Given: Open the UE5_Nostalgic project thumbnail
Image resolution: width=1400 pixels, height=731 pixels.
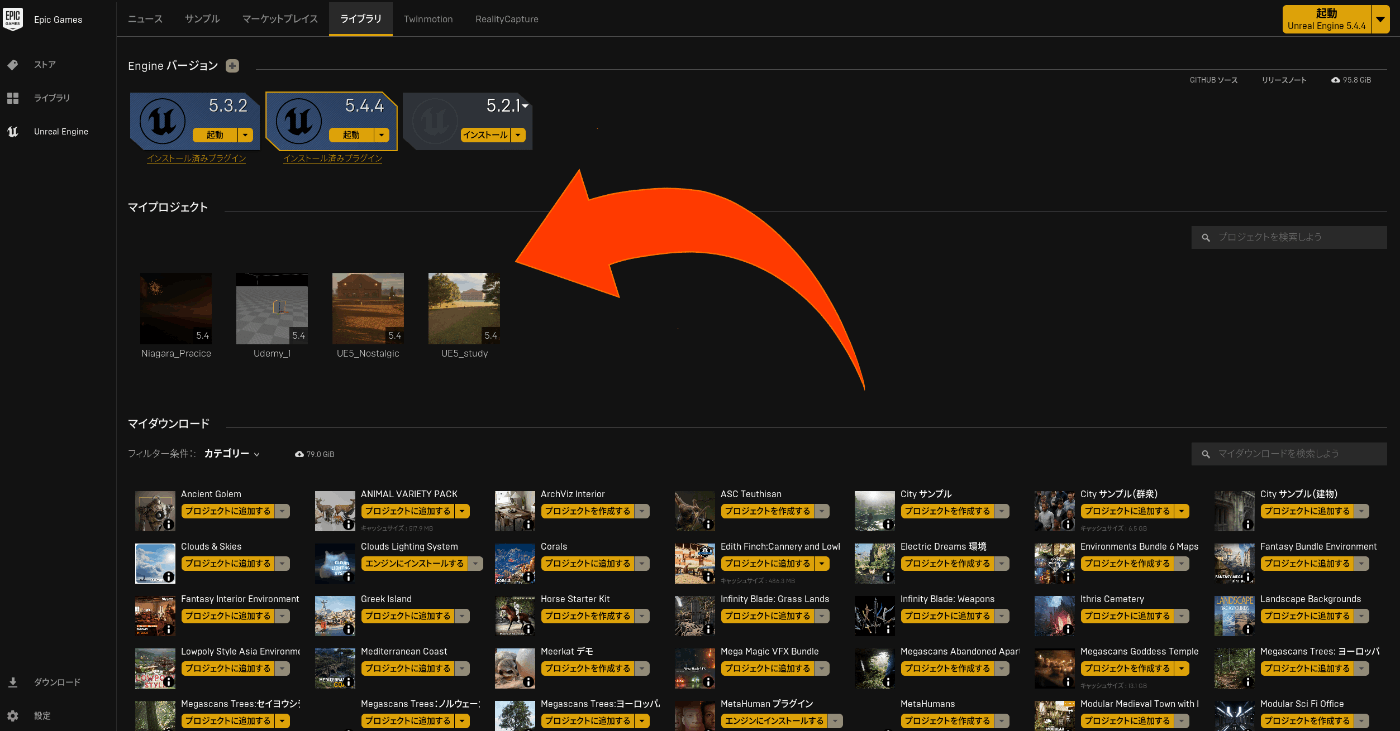Looking at the screenshot, I should (x=368, y=309).
